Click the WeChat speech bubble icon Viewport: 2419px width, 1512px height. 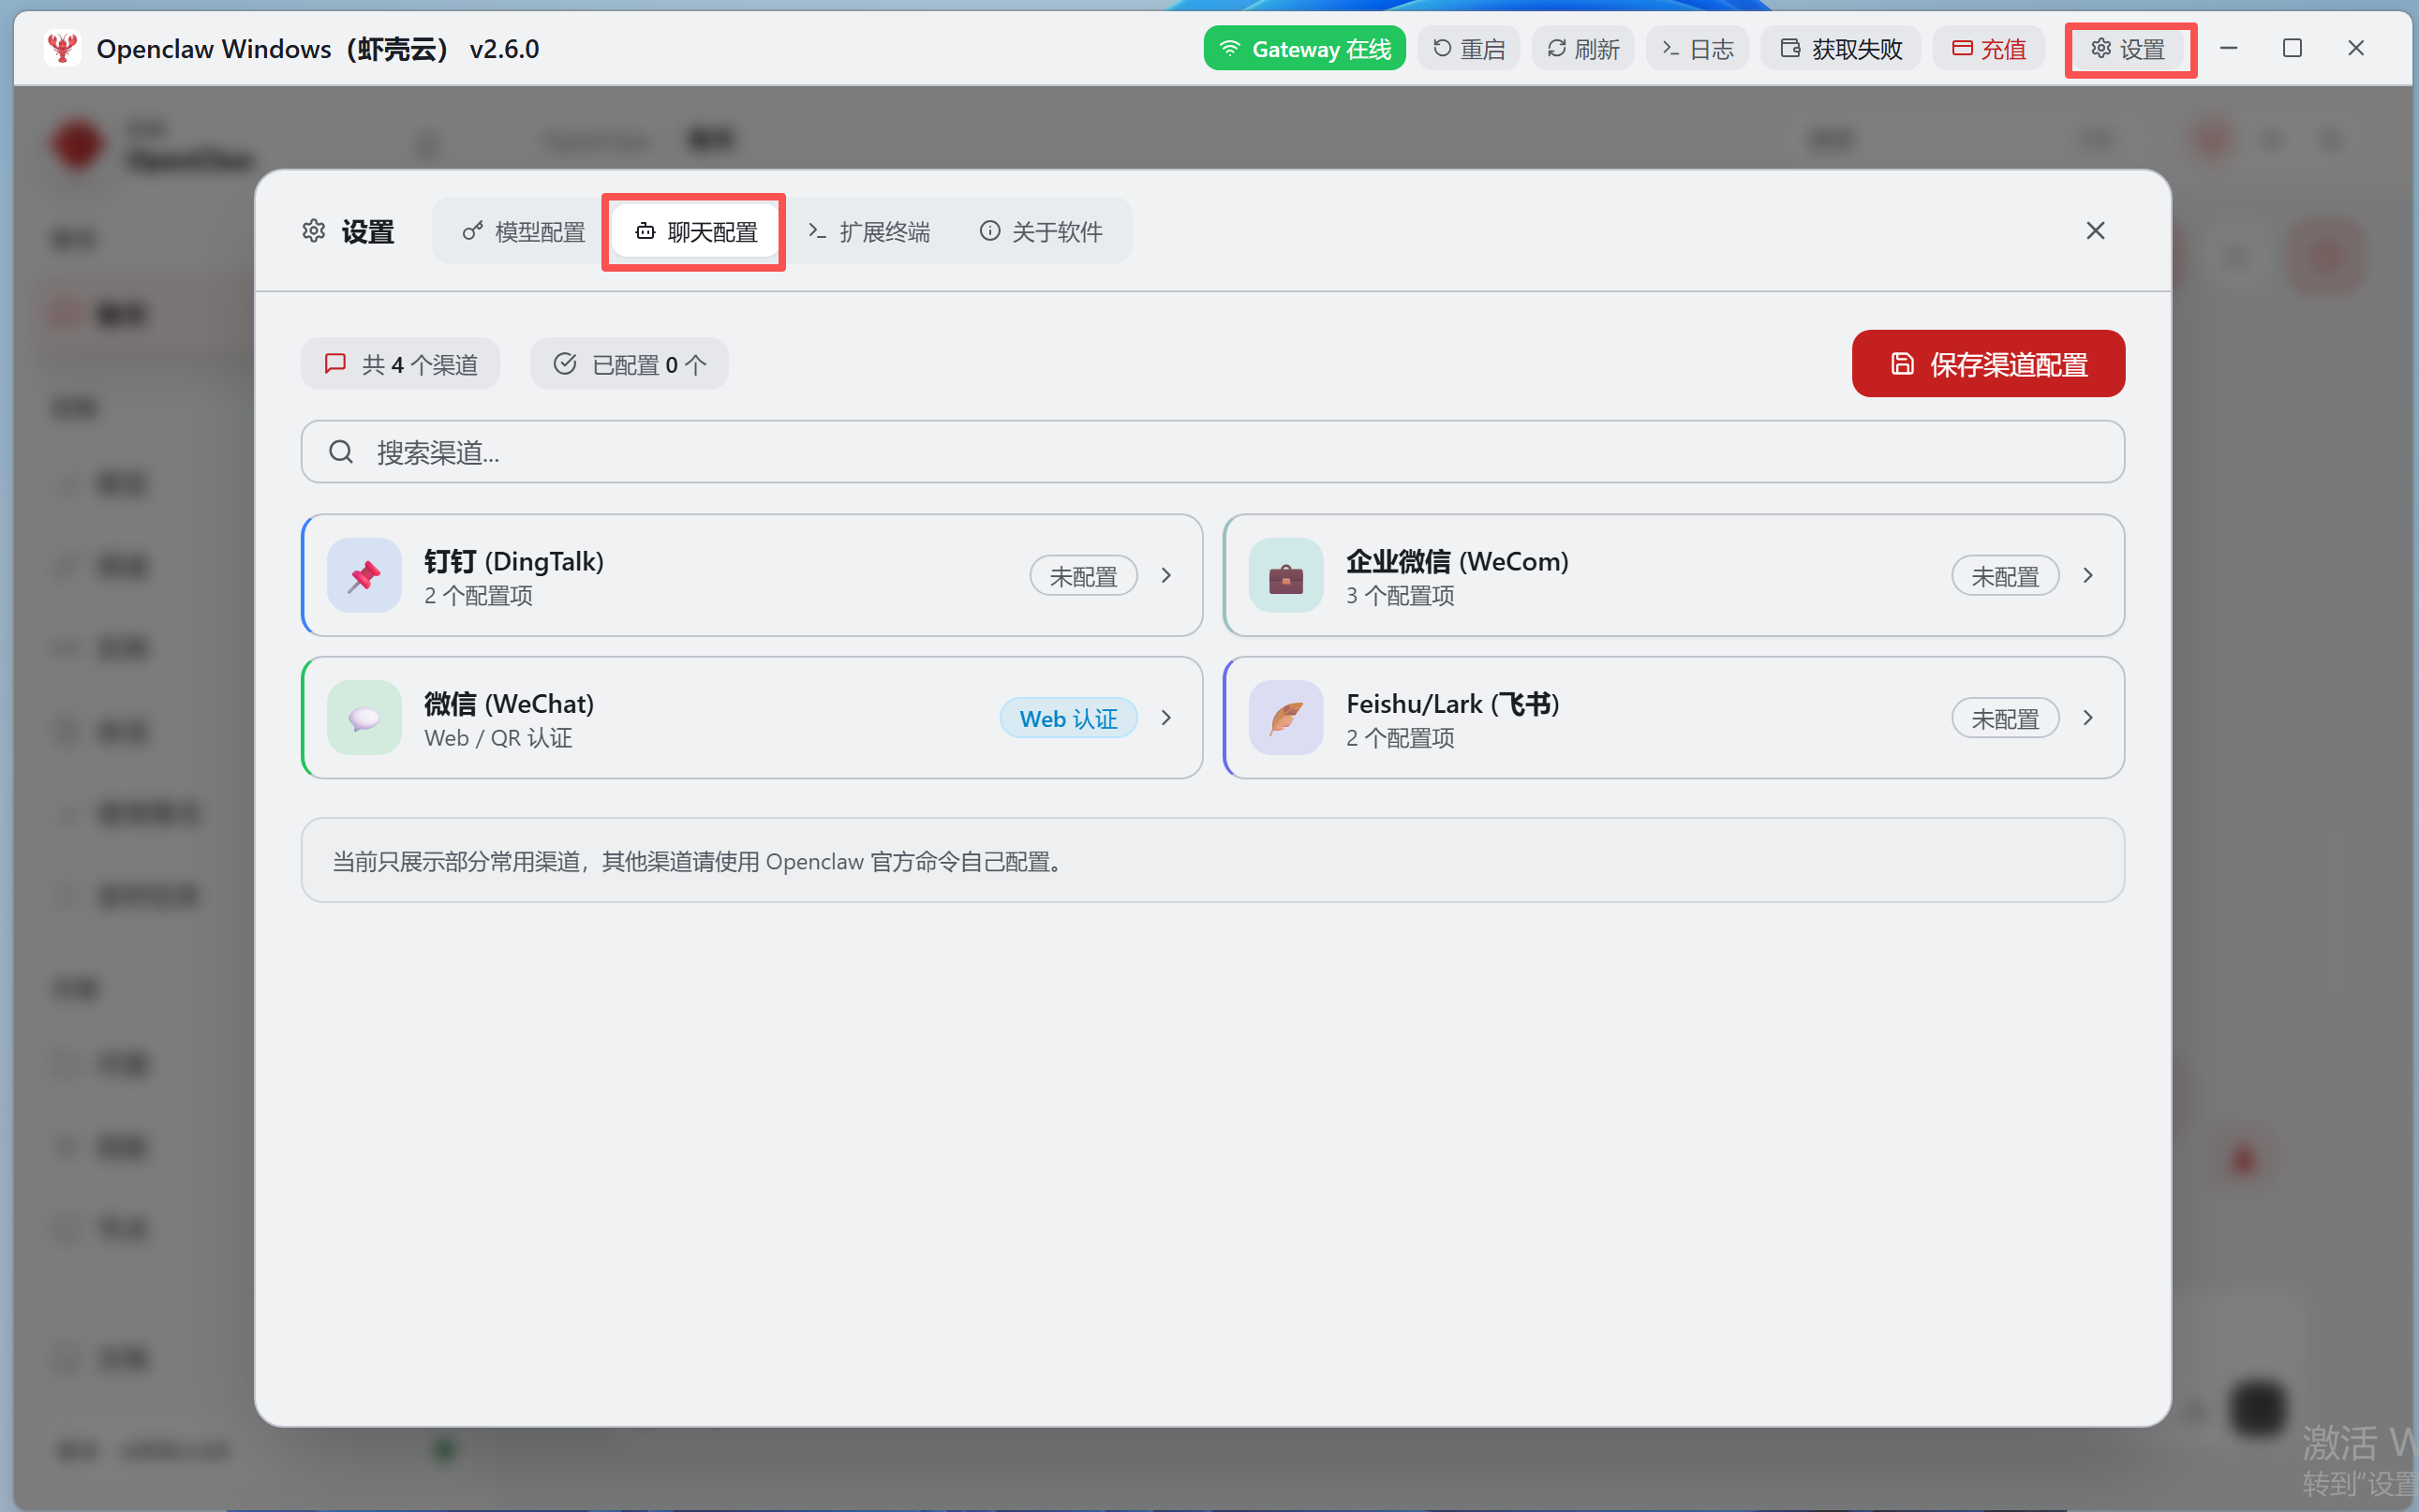tap(364, 718)
